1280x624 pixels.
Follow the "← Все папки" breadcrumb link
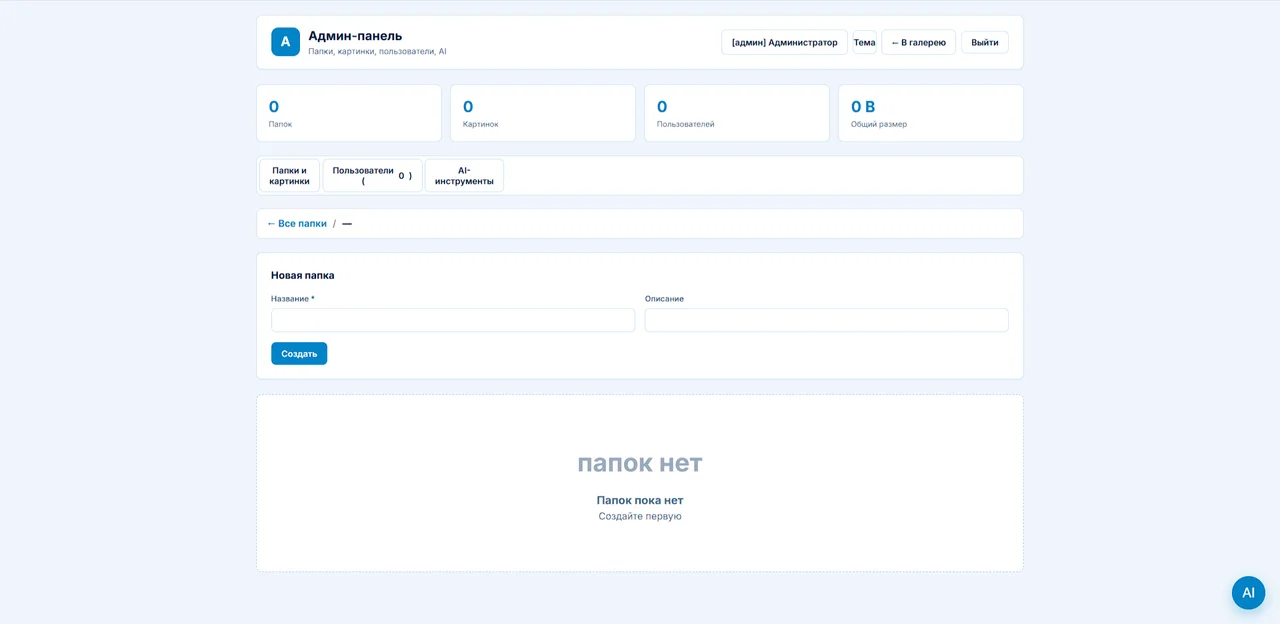(297, 224)
